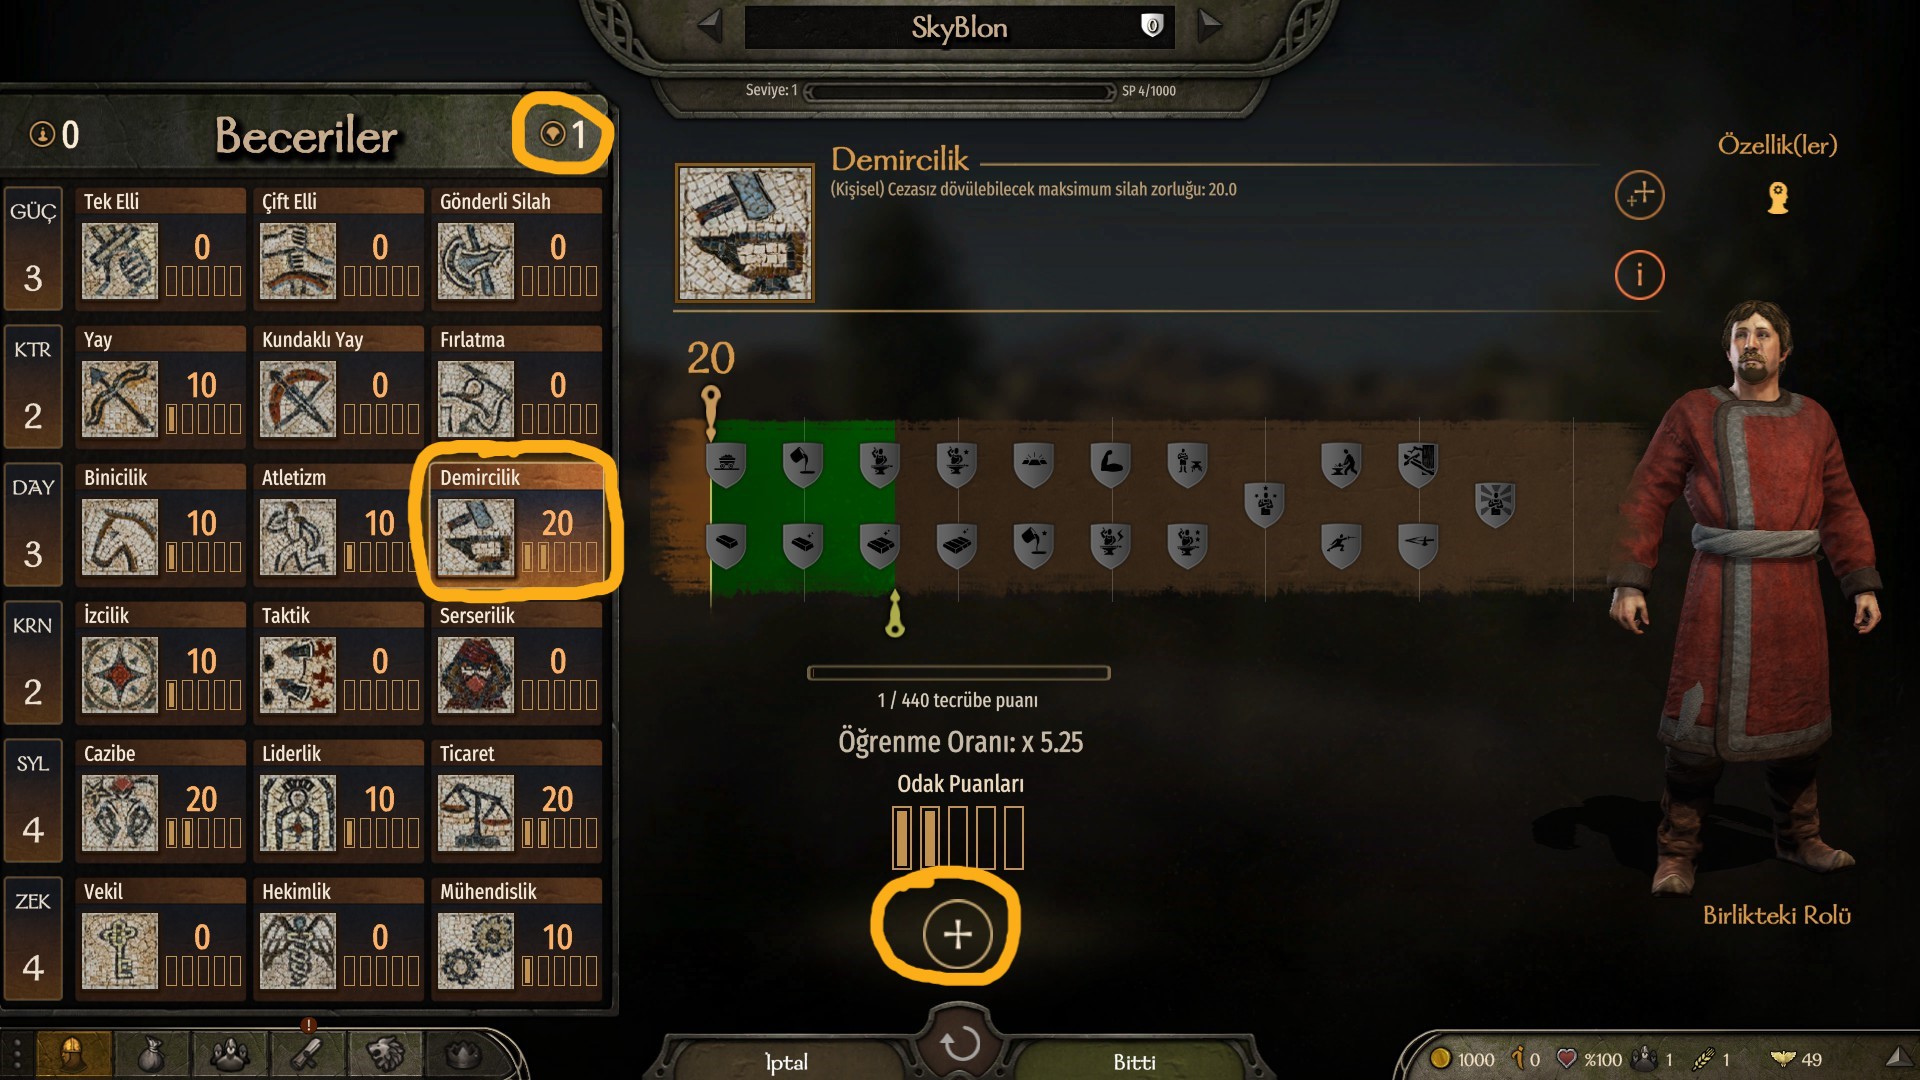Click the İptal button
Screen dimensions: 1920x1080
[x=786, y=1062]
